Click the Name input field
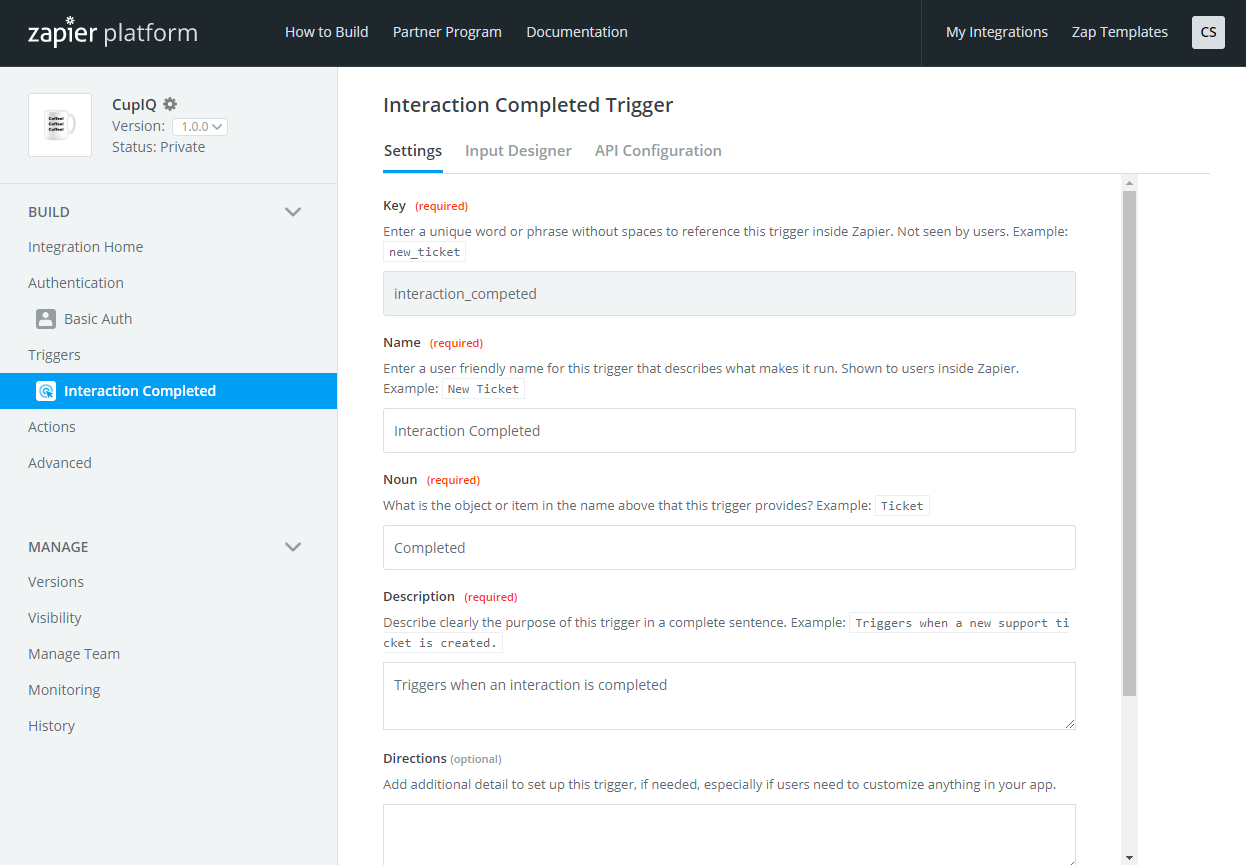1246x865 pixels. point(729,431)
